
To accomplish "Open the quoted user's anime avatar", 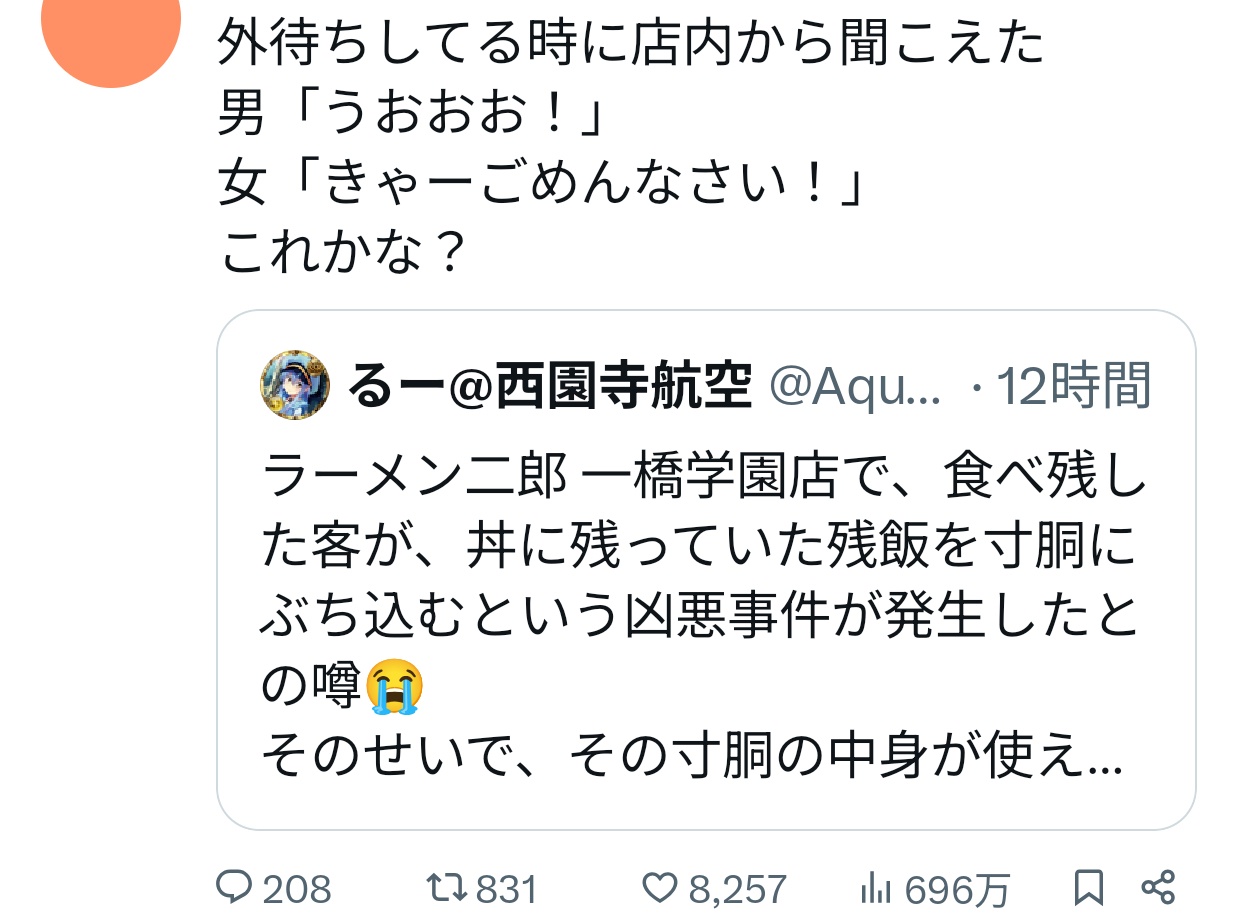I will click(295, 385).
